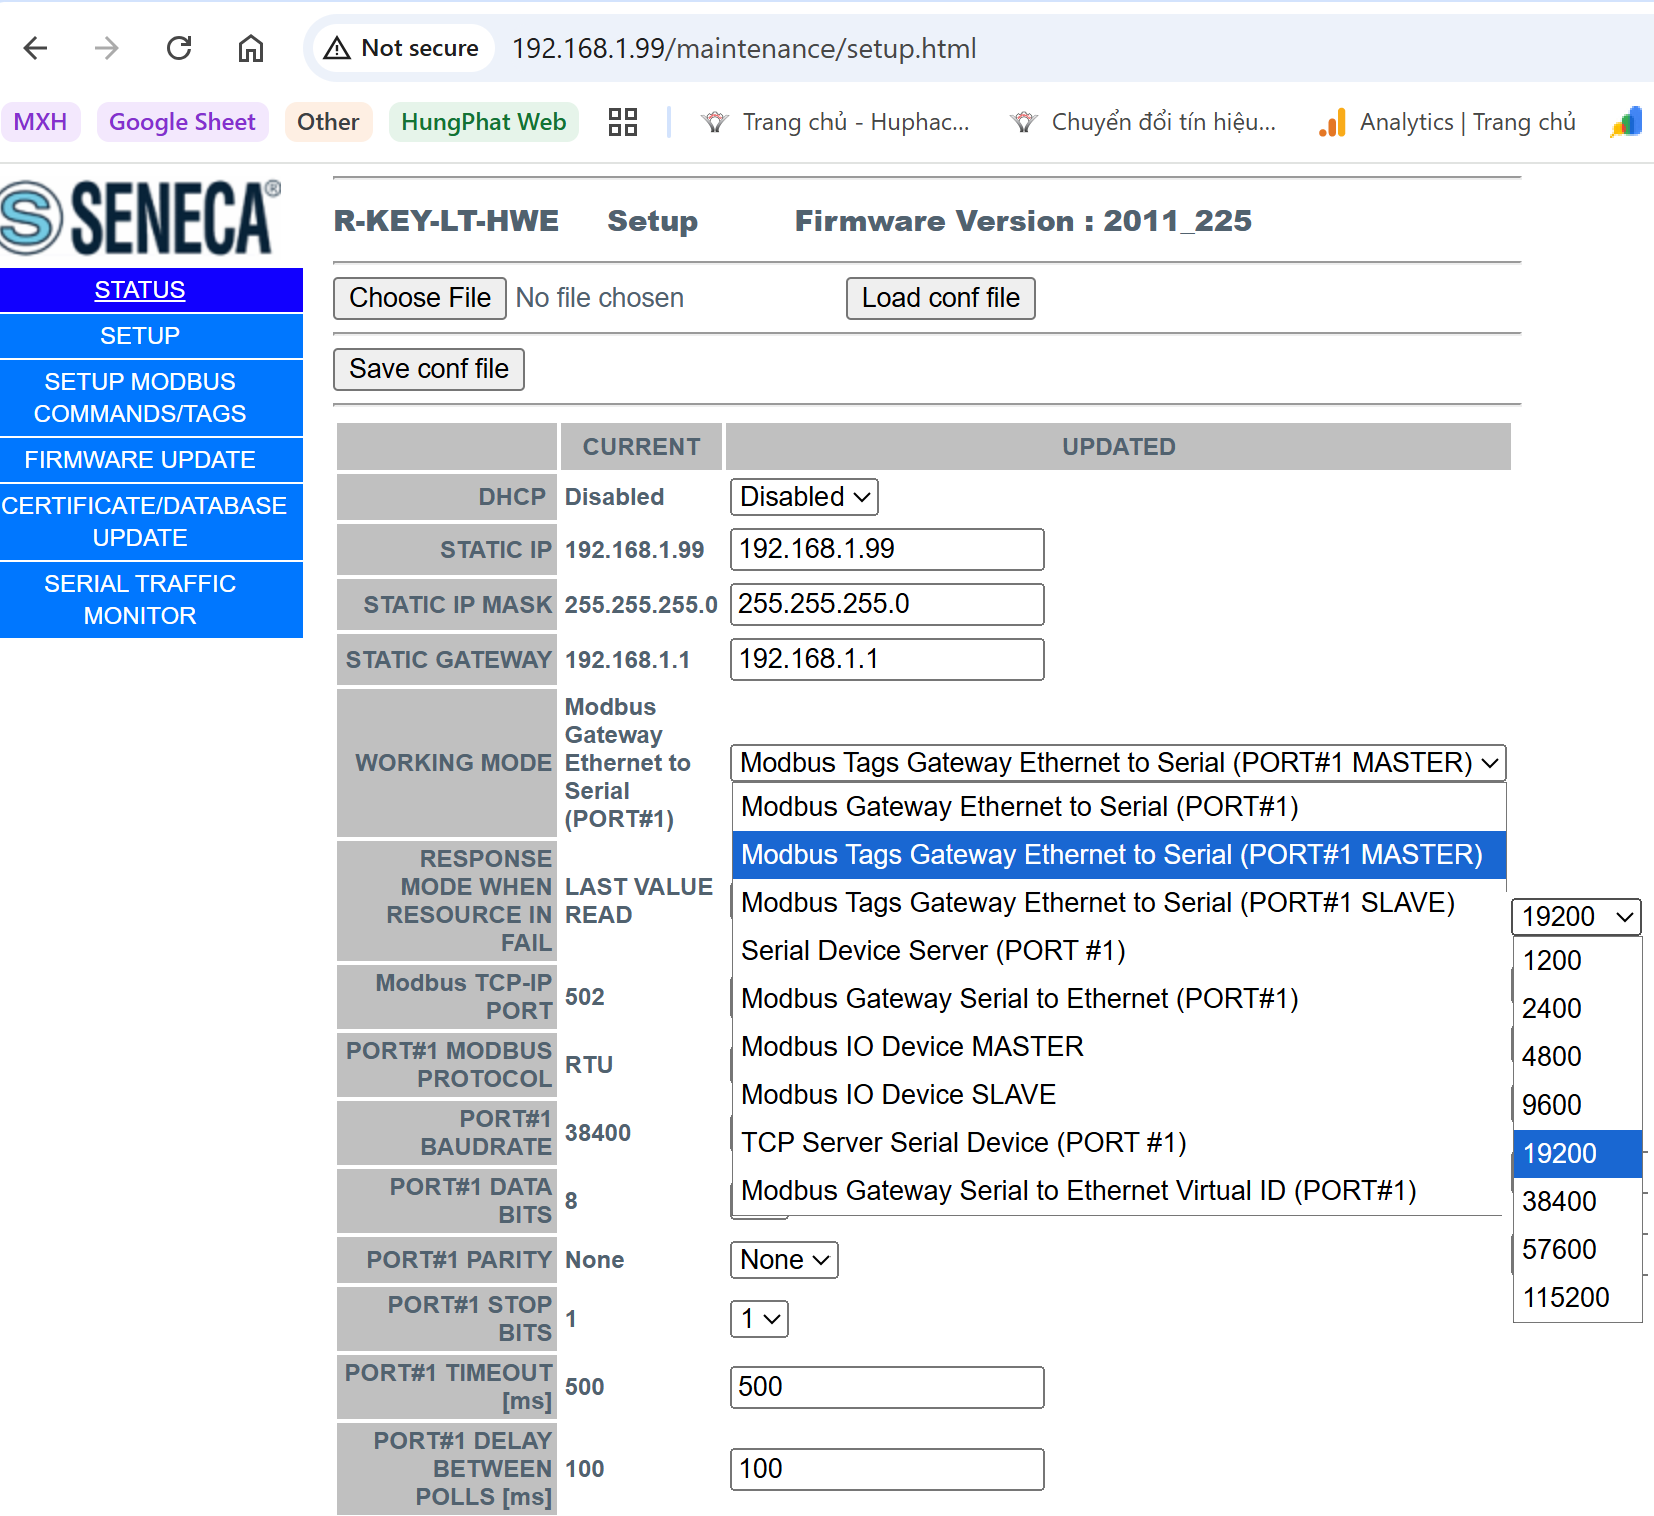Expand the WORKING MODE dropdown
The height and width of the screenshot is (1516, 1654).
1118,763
